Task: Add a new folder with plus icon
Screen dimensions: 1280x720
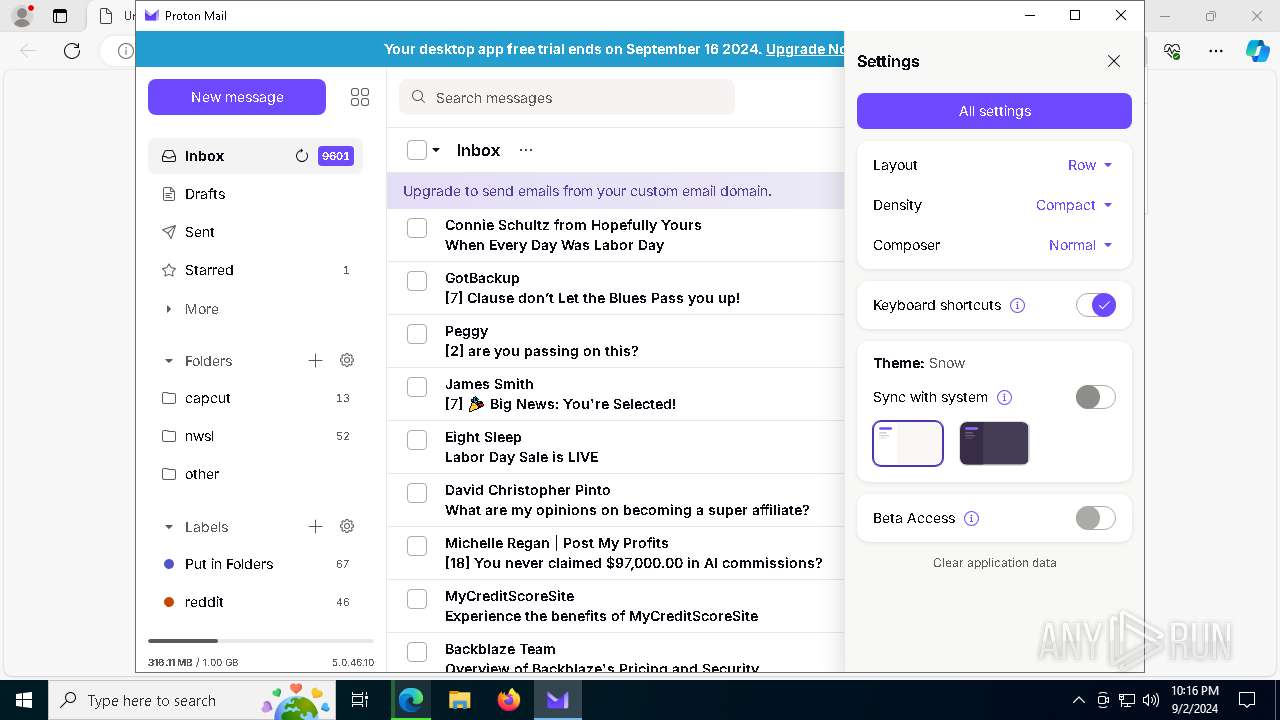Action: (315, 360)
